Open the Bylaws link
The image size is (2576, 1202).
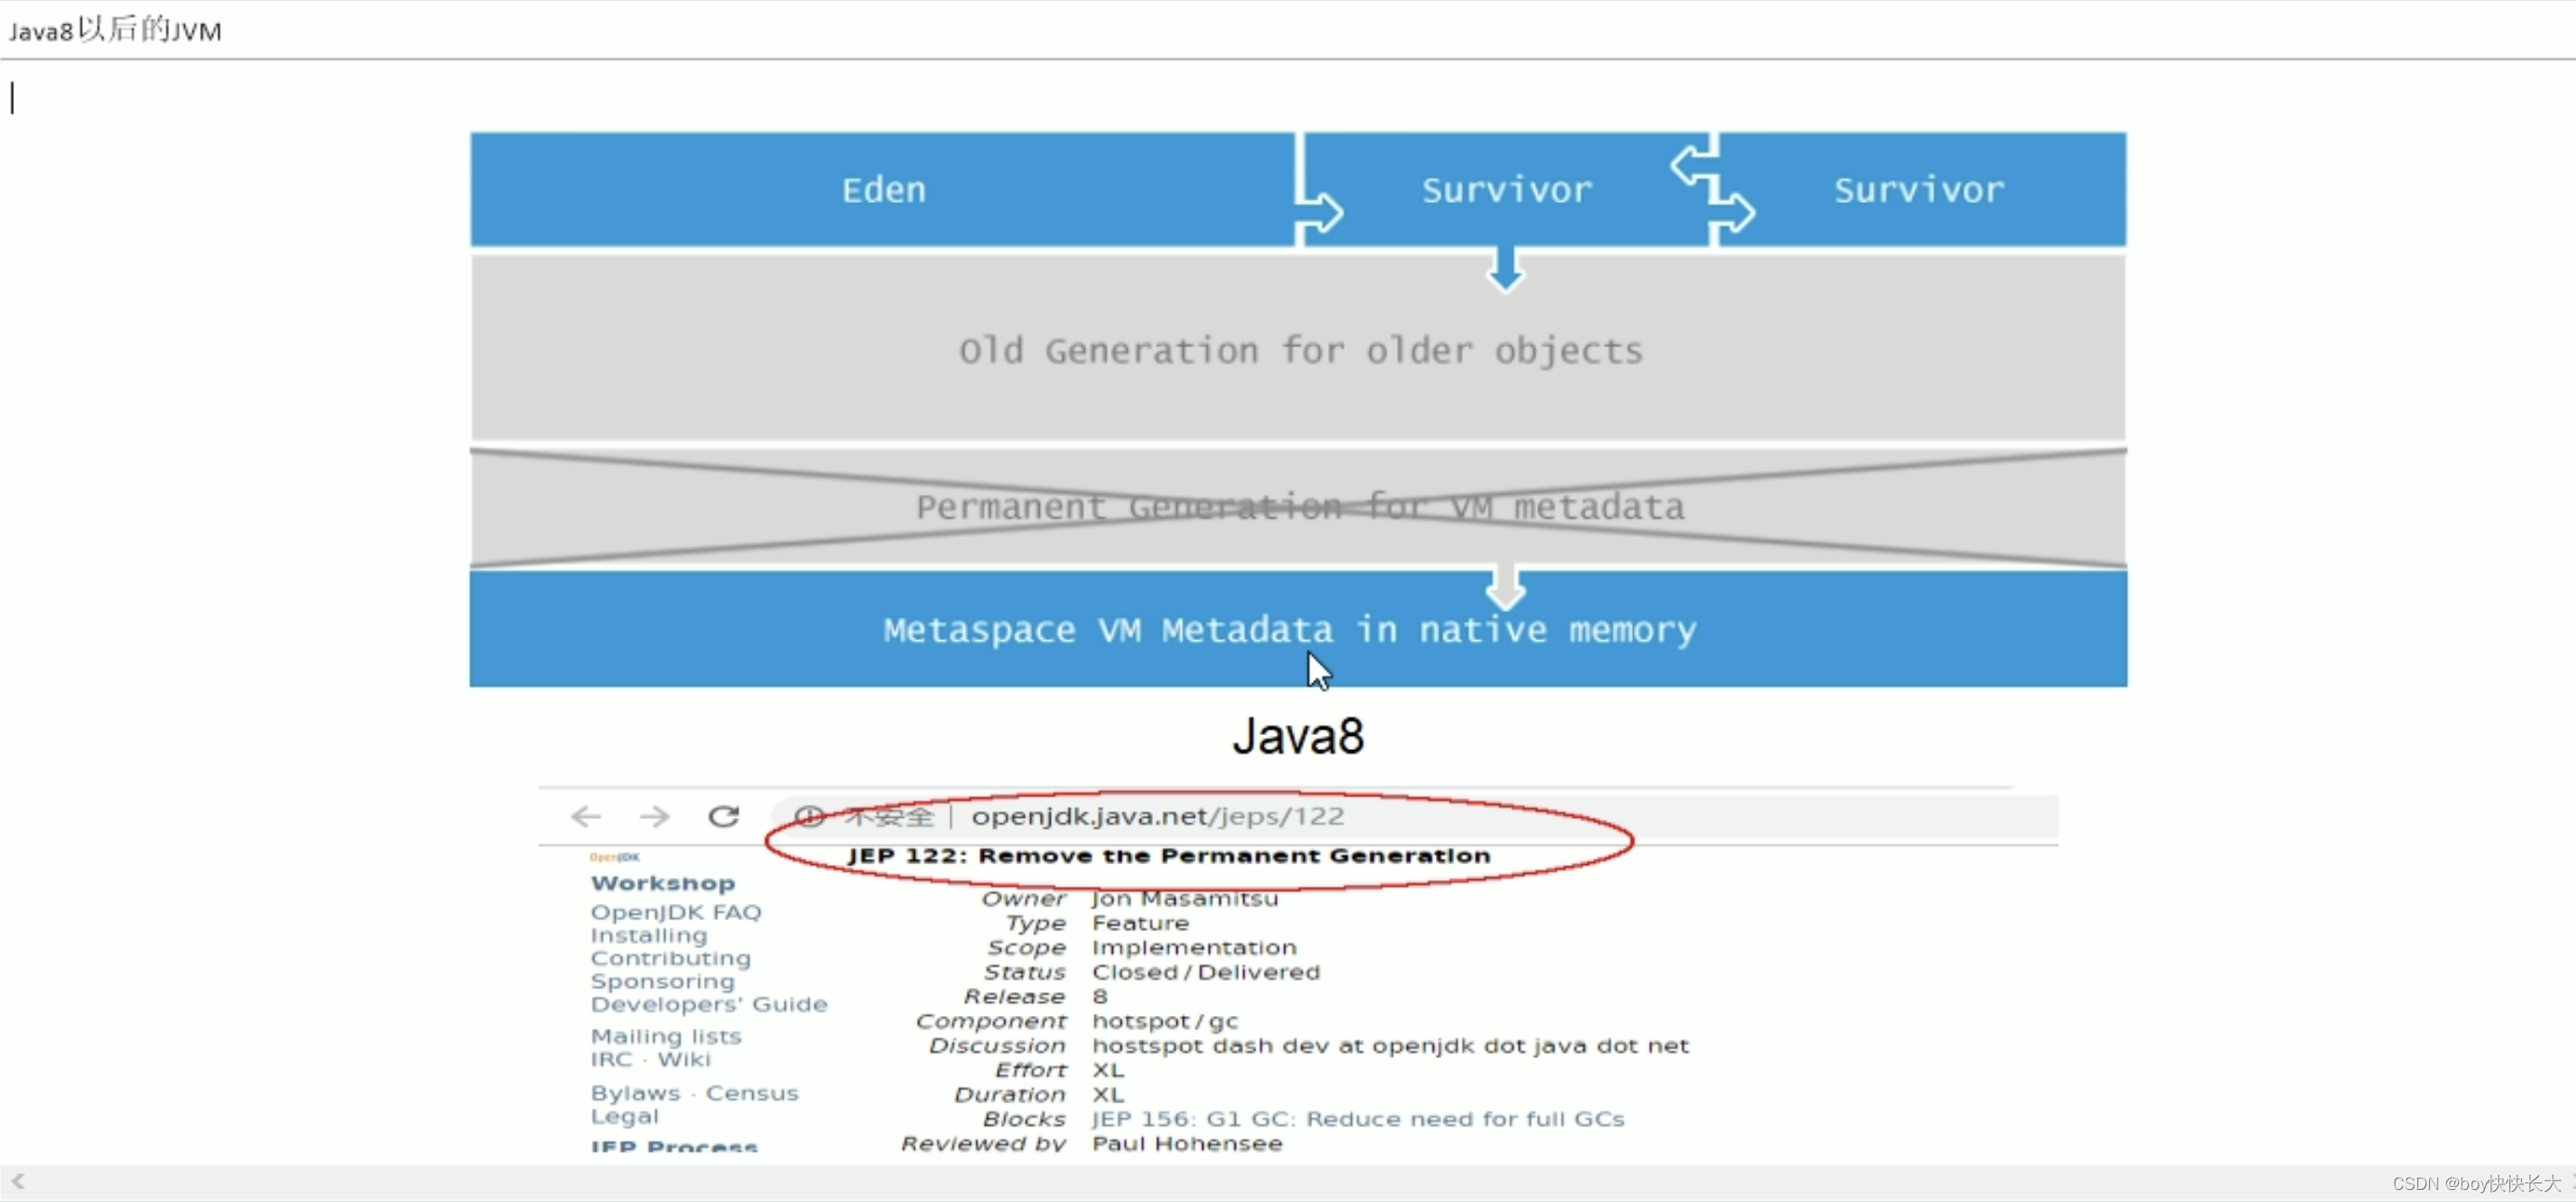tap(635, 1093)
